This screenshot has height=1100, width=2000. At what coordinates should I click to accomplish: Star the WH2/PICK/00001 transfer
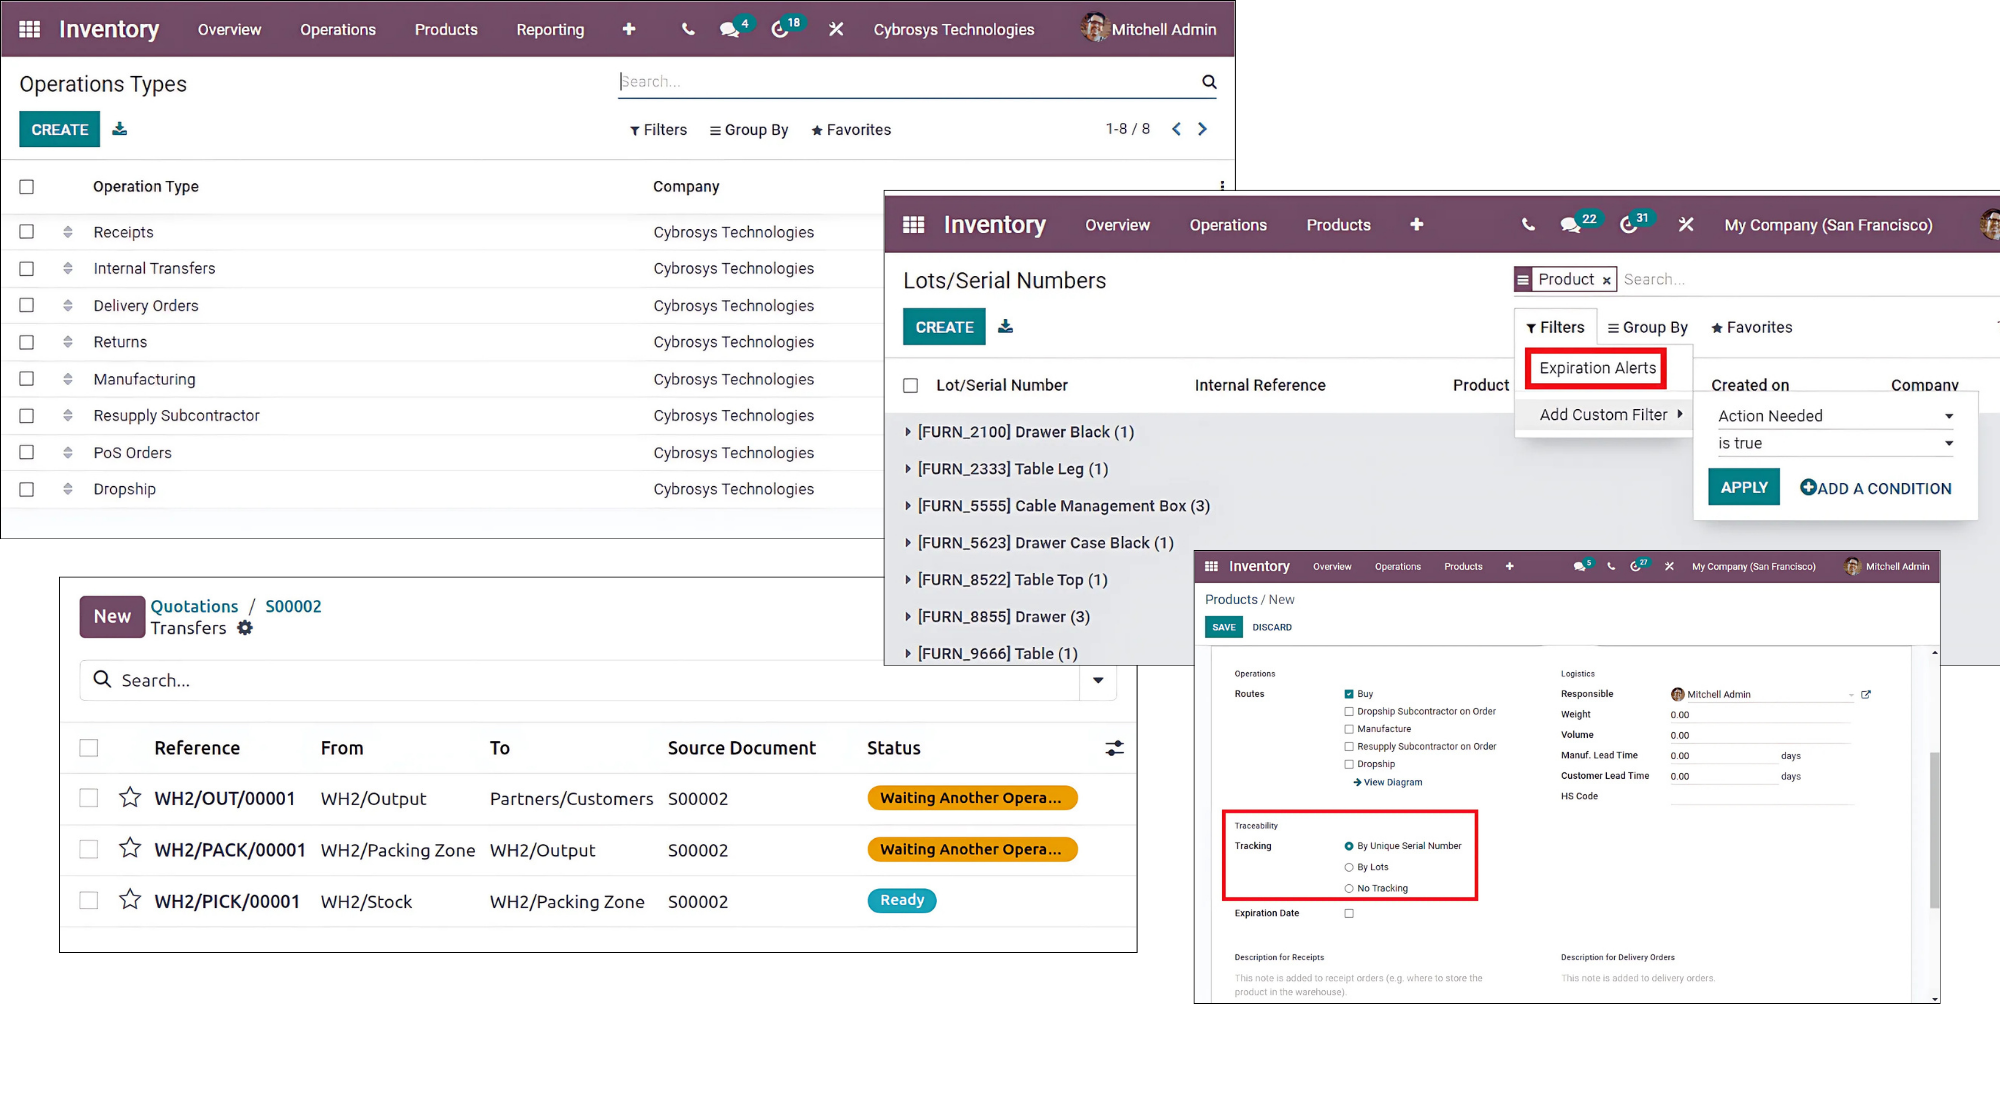(130, 900)
